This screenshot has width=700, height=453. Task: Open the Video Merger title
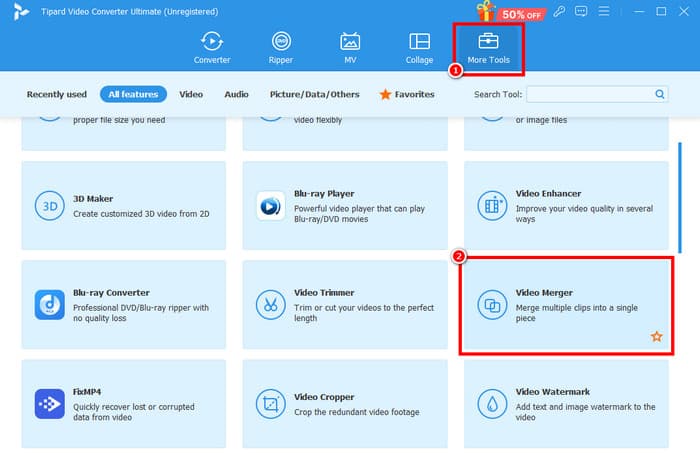(x=544, y=293)
